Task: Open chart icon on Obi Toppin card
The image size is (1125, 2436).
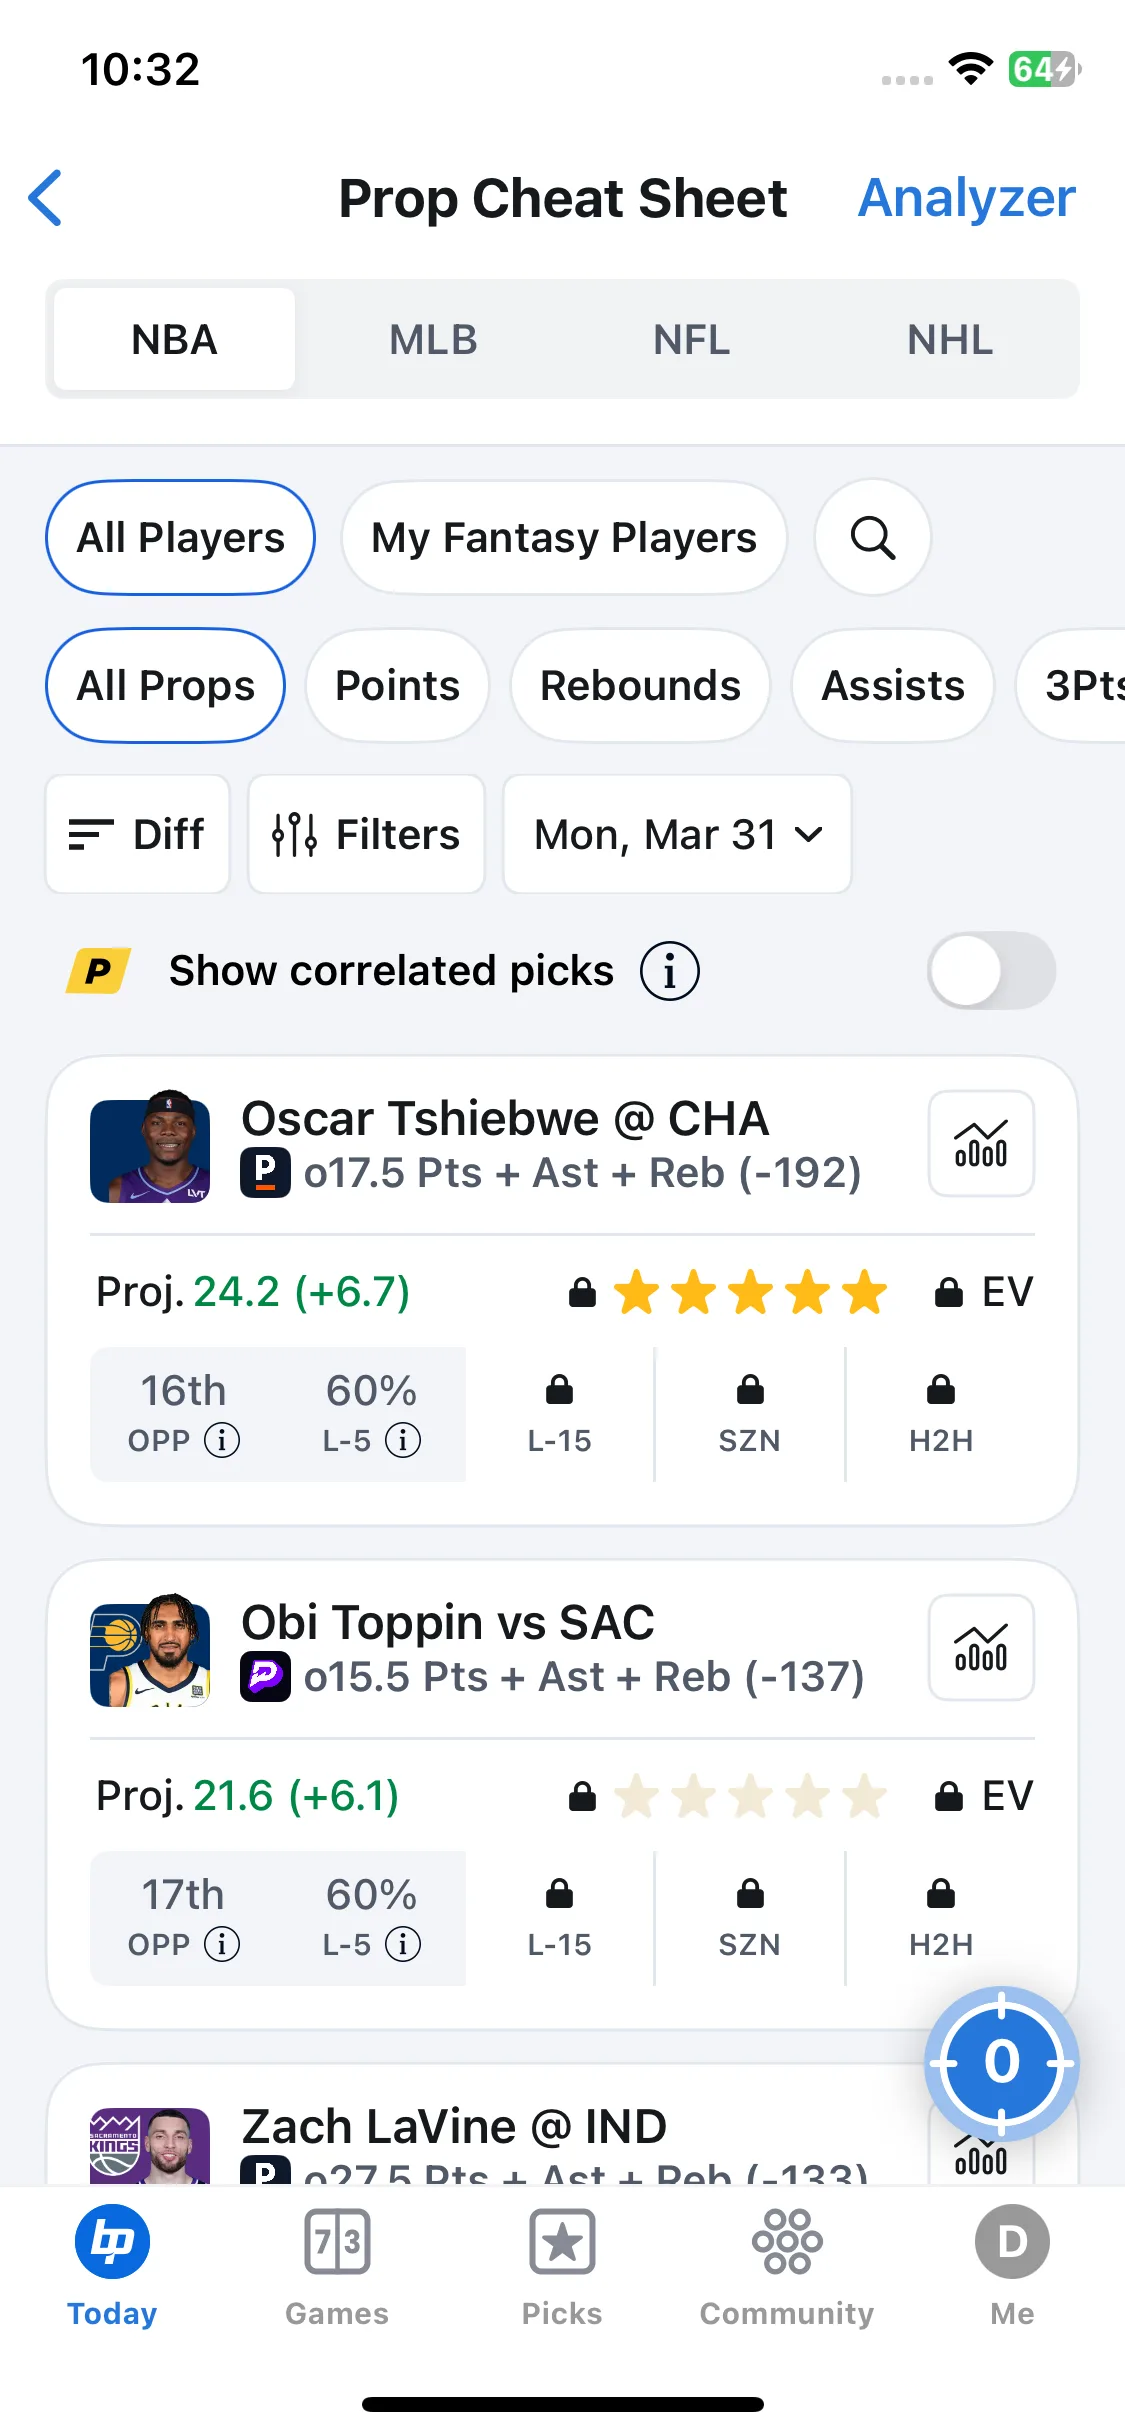Action: [x=981, y=1647]
